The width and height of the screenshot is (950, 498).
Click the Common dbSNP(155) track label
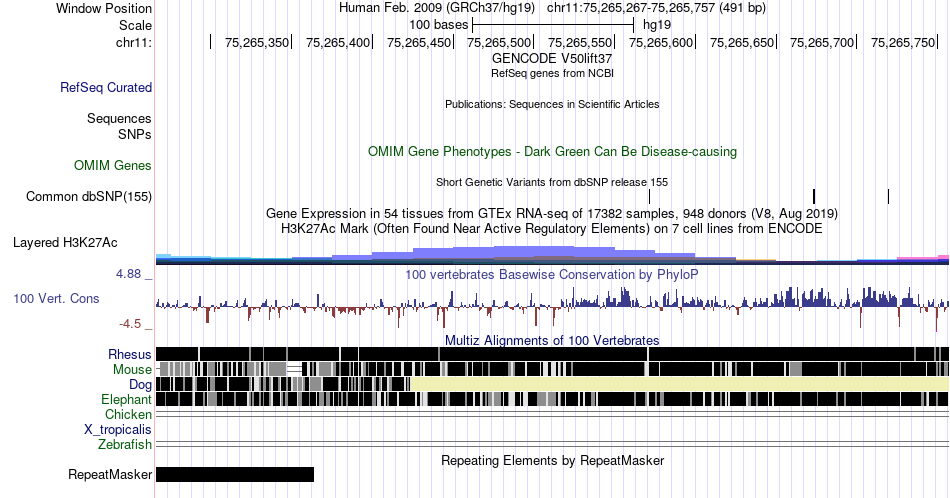(x=89, y=196)
